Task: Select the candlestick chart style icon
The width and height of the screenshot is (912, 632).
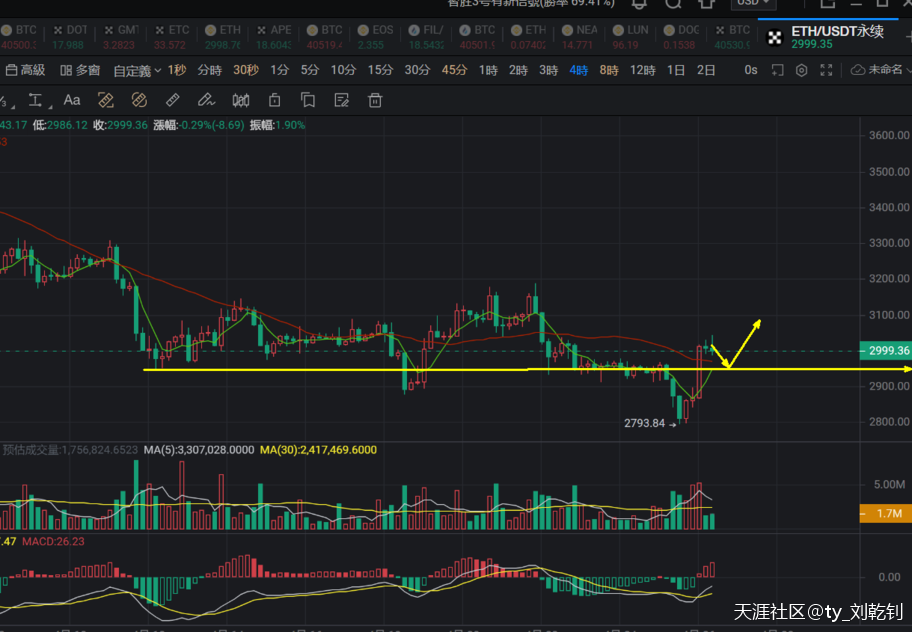Action: 240,100
